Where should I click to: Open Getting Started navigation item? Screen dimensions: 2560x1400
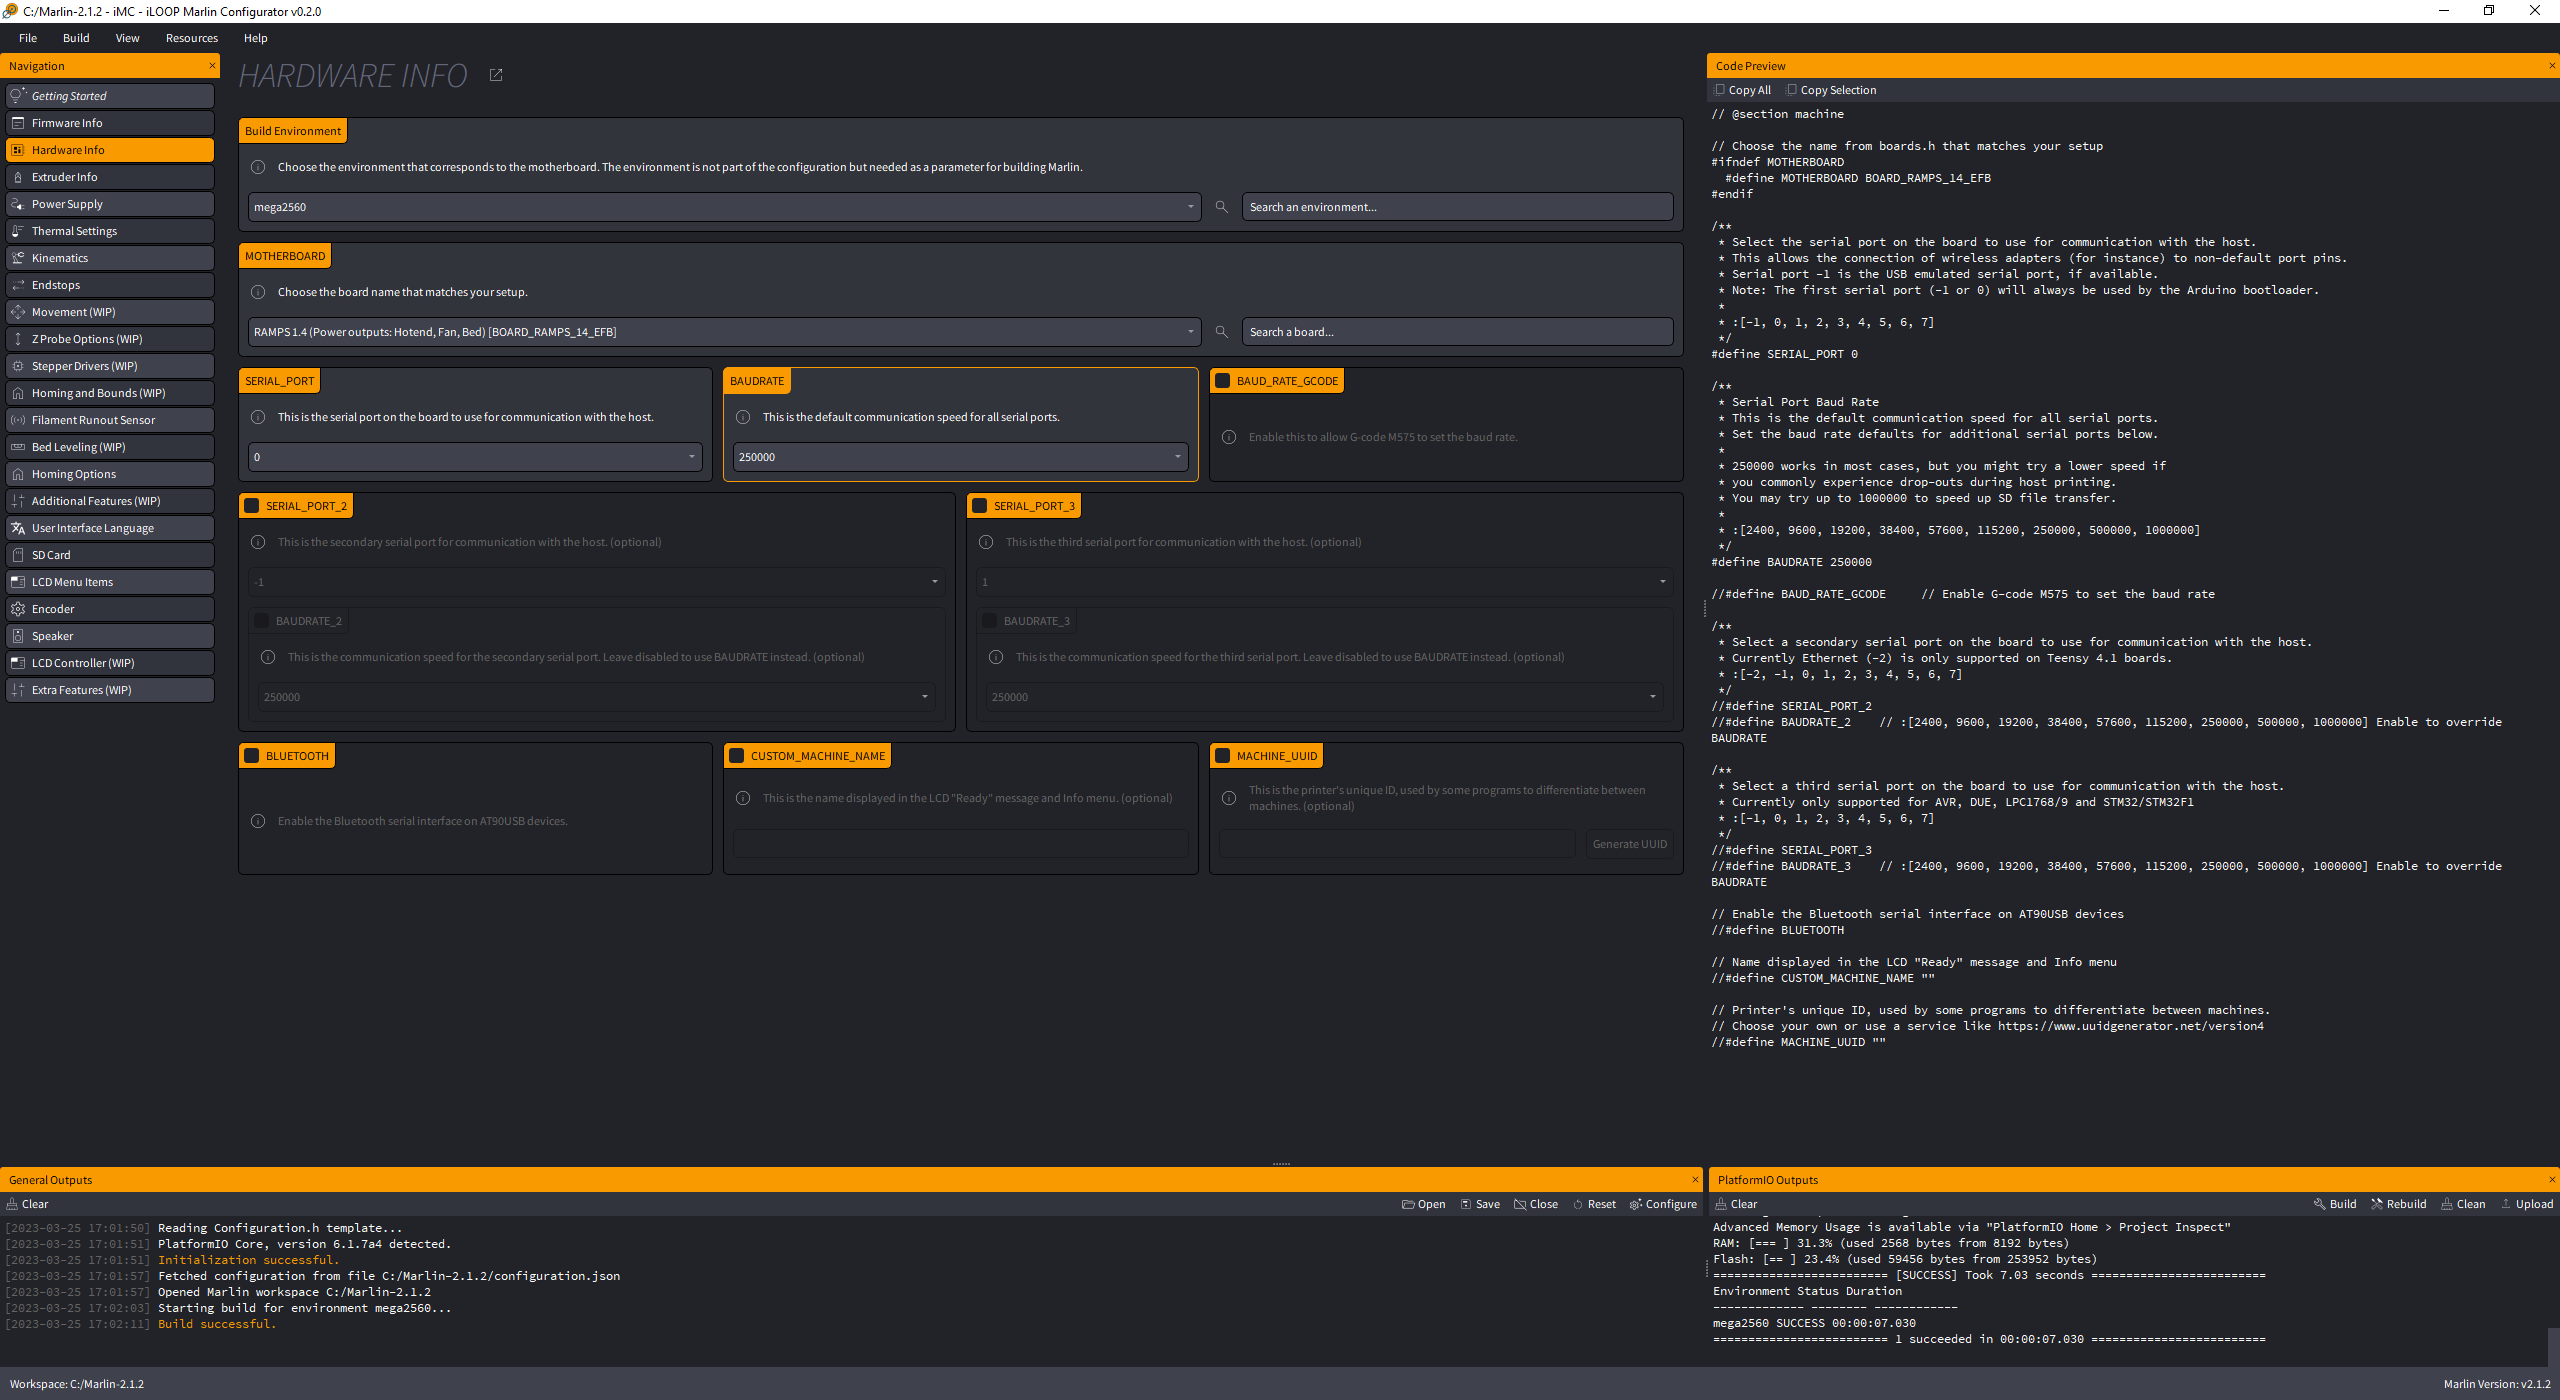click(110, 96)
